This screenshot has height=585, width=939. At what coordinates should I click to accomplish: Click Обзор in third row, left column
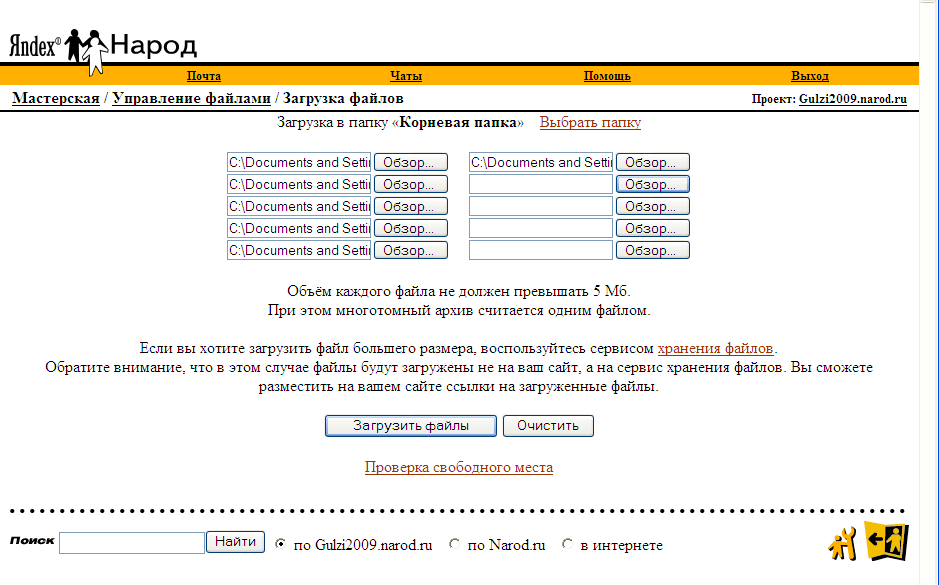pyautogui.click(x=411, y=206)
